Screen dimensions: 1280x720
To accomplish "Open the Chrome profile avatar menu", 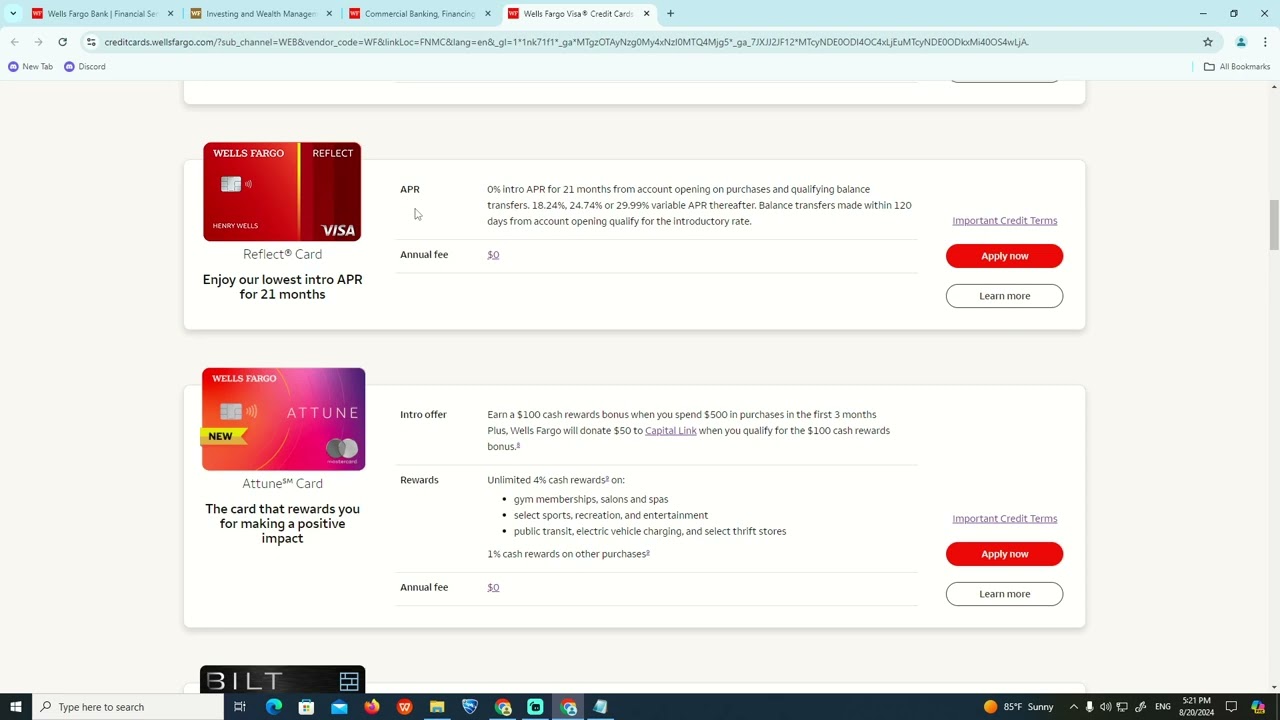I will [1241, 42].
